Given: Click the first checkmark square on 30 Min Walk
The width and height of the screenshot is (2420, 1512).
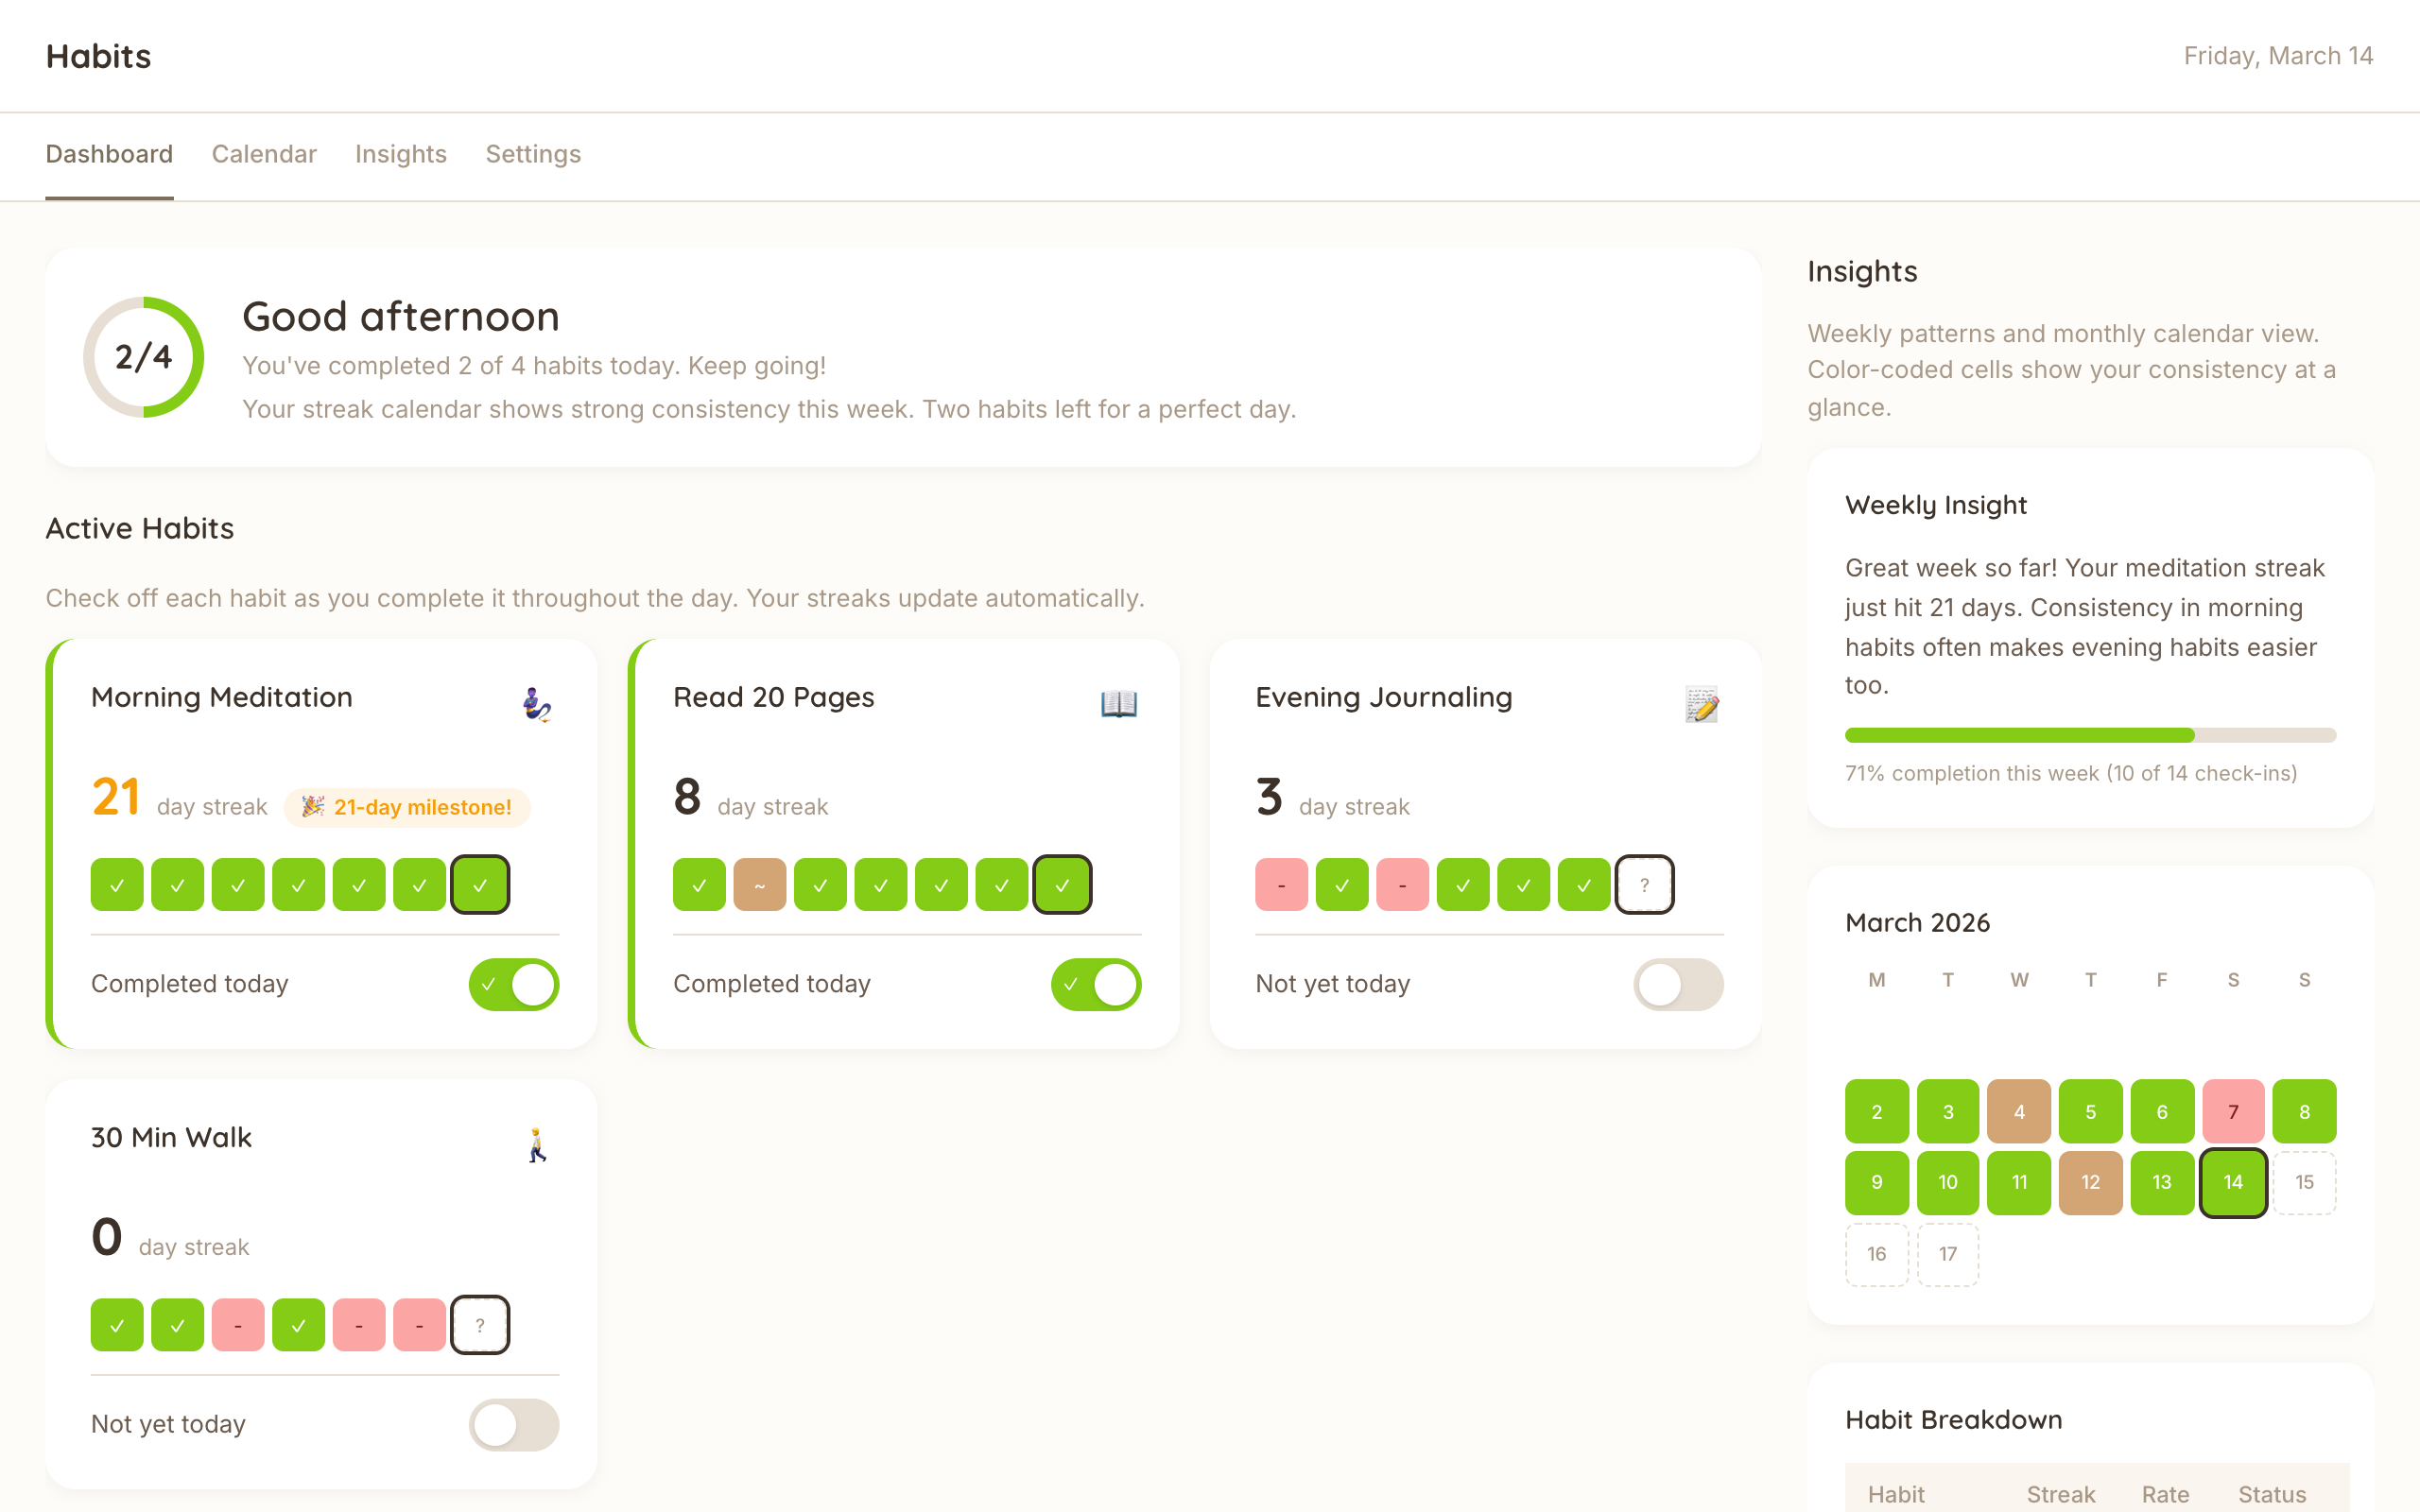Looking at the screenshot, I should pos(117,1324).
